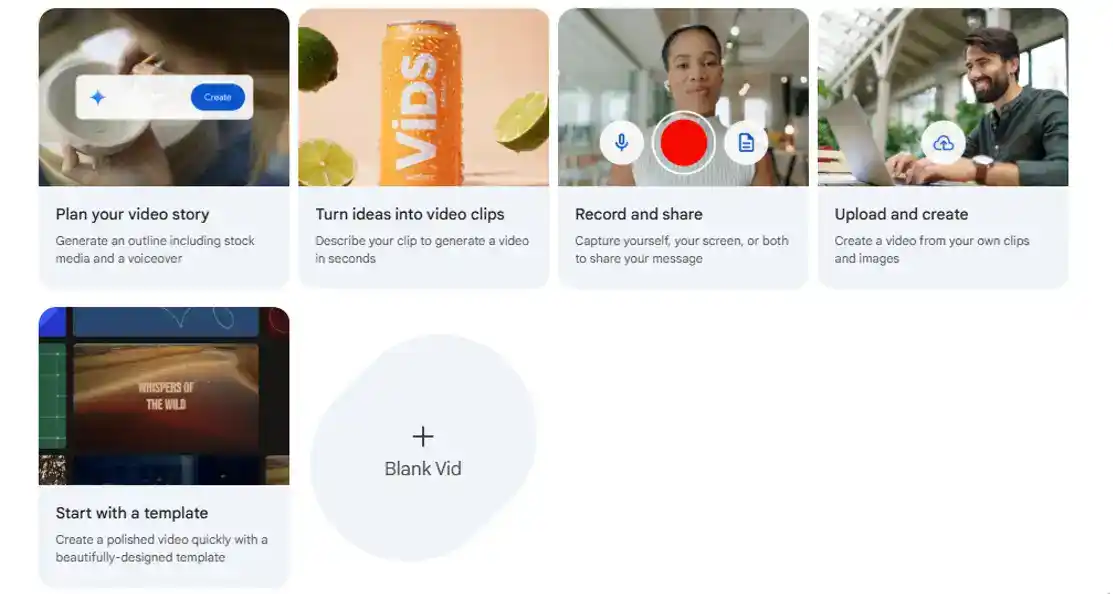Open the Plan your video story card
Viewport: 1113px width, 594px height.
click(x=164, y=148)
